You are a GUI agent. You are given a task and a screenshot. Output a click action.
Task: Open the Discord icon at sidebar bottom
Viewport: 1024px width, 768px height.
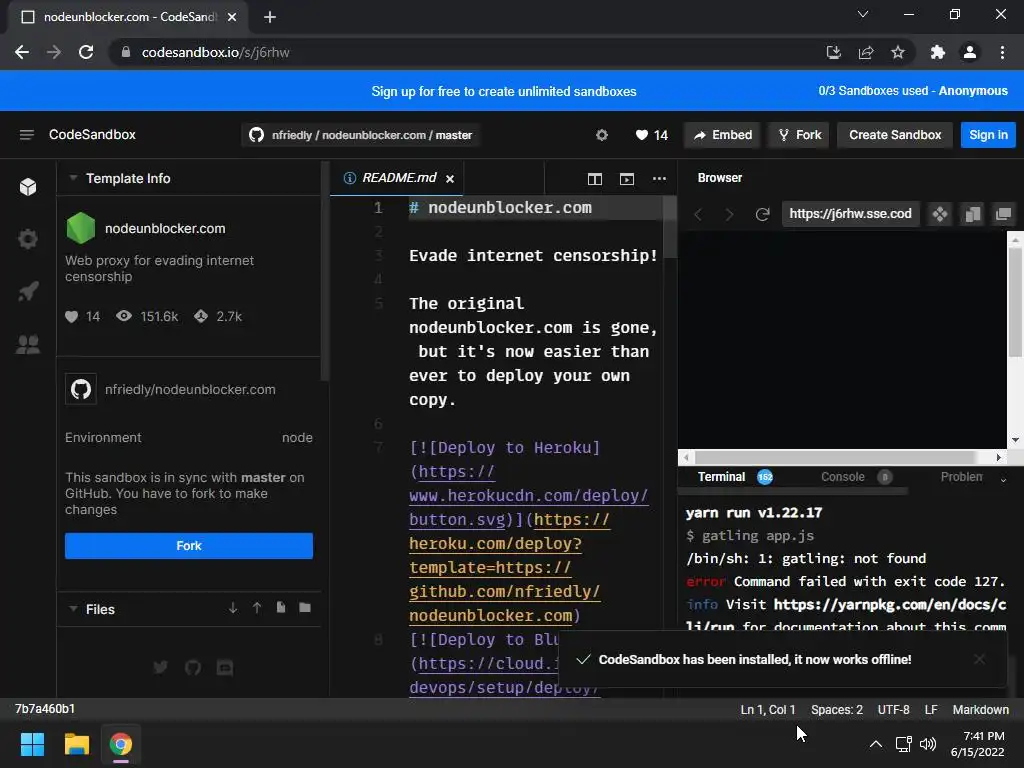point(225,667)
